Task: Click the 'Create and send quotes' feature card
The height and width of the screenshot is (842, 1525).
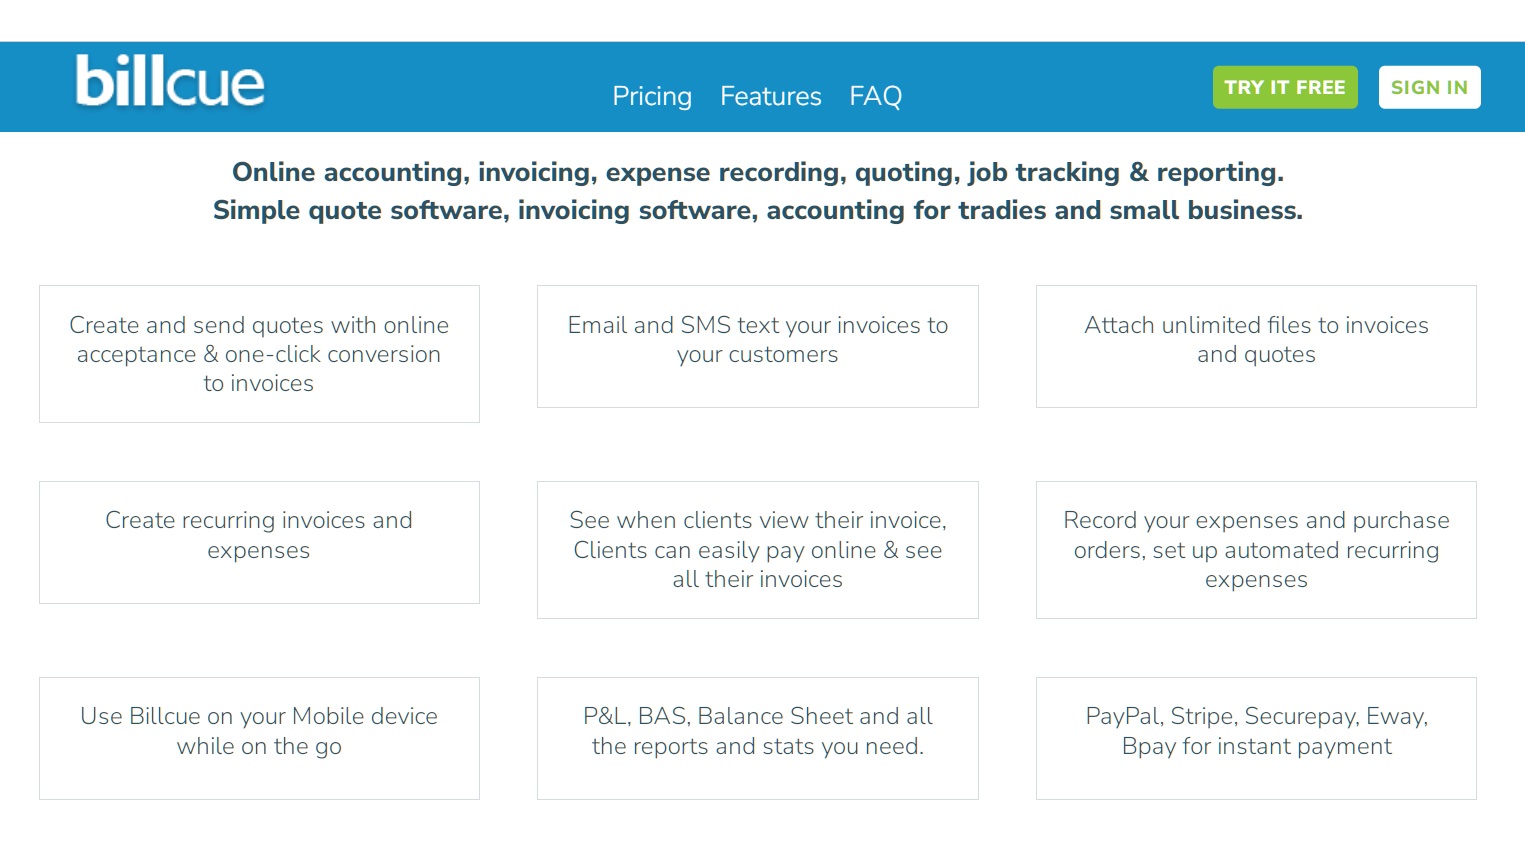Action: click(x=259, y=354)
